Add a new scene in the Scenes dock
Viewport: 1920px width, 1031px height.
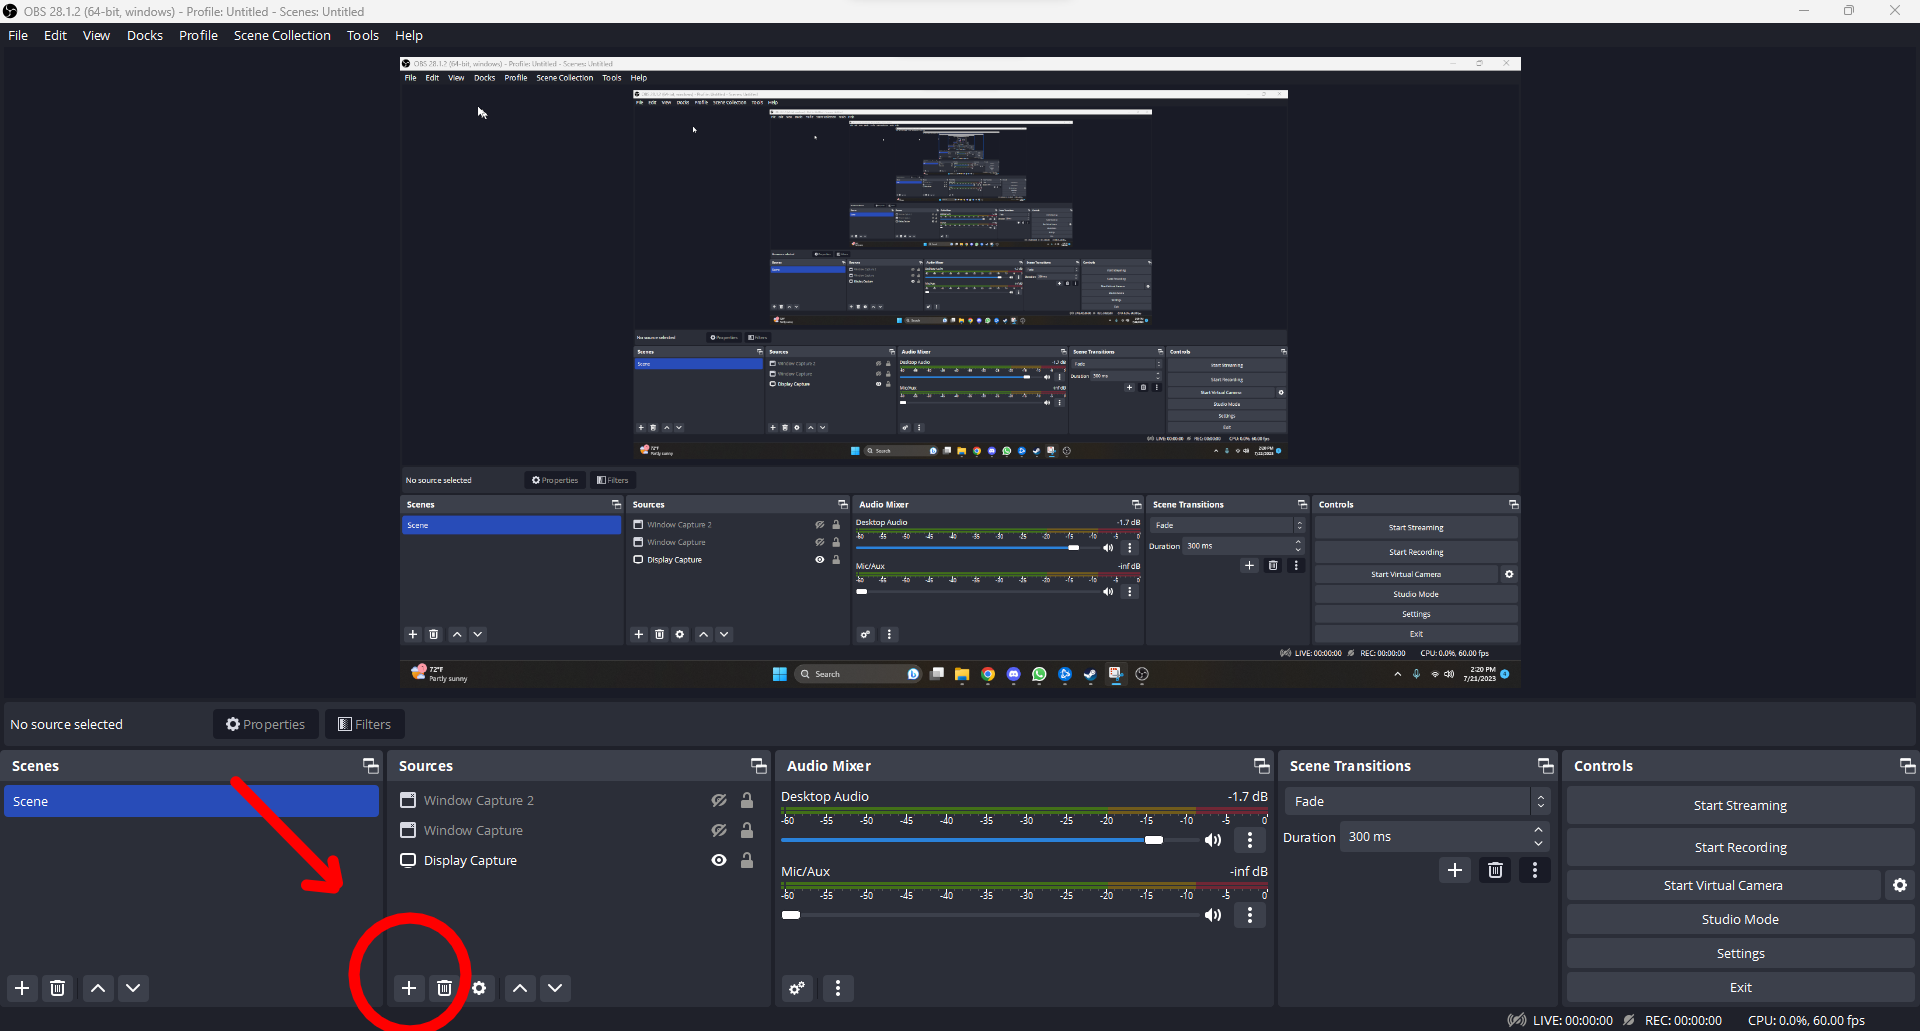point(22,988)
